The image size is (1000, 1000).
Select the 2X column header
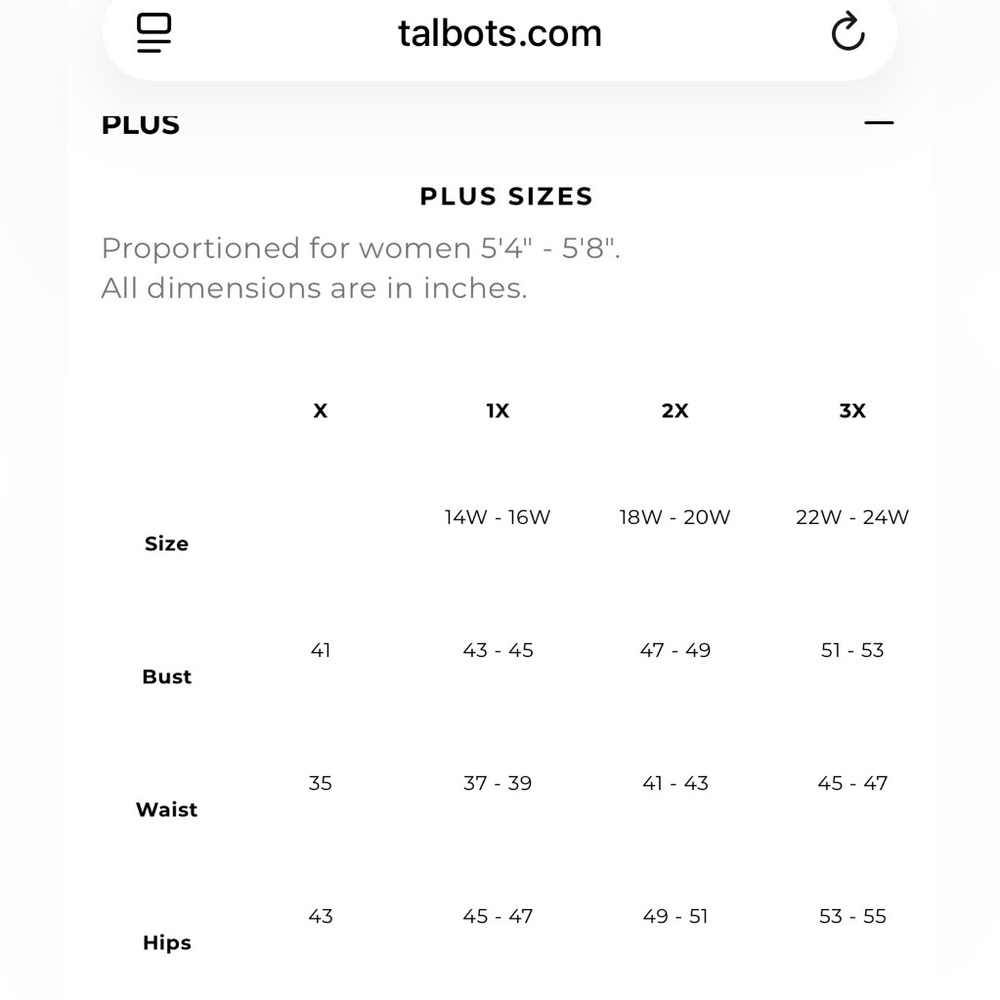click(675, 411)
